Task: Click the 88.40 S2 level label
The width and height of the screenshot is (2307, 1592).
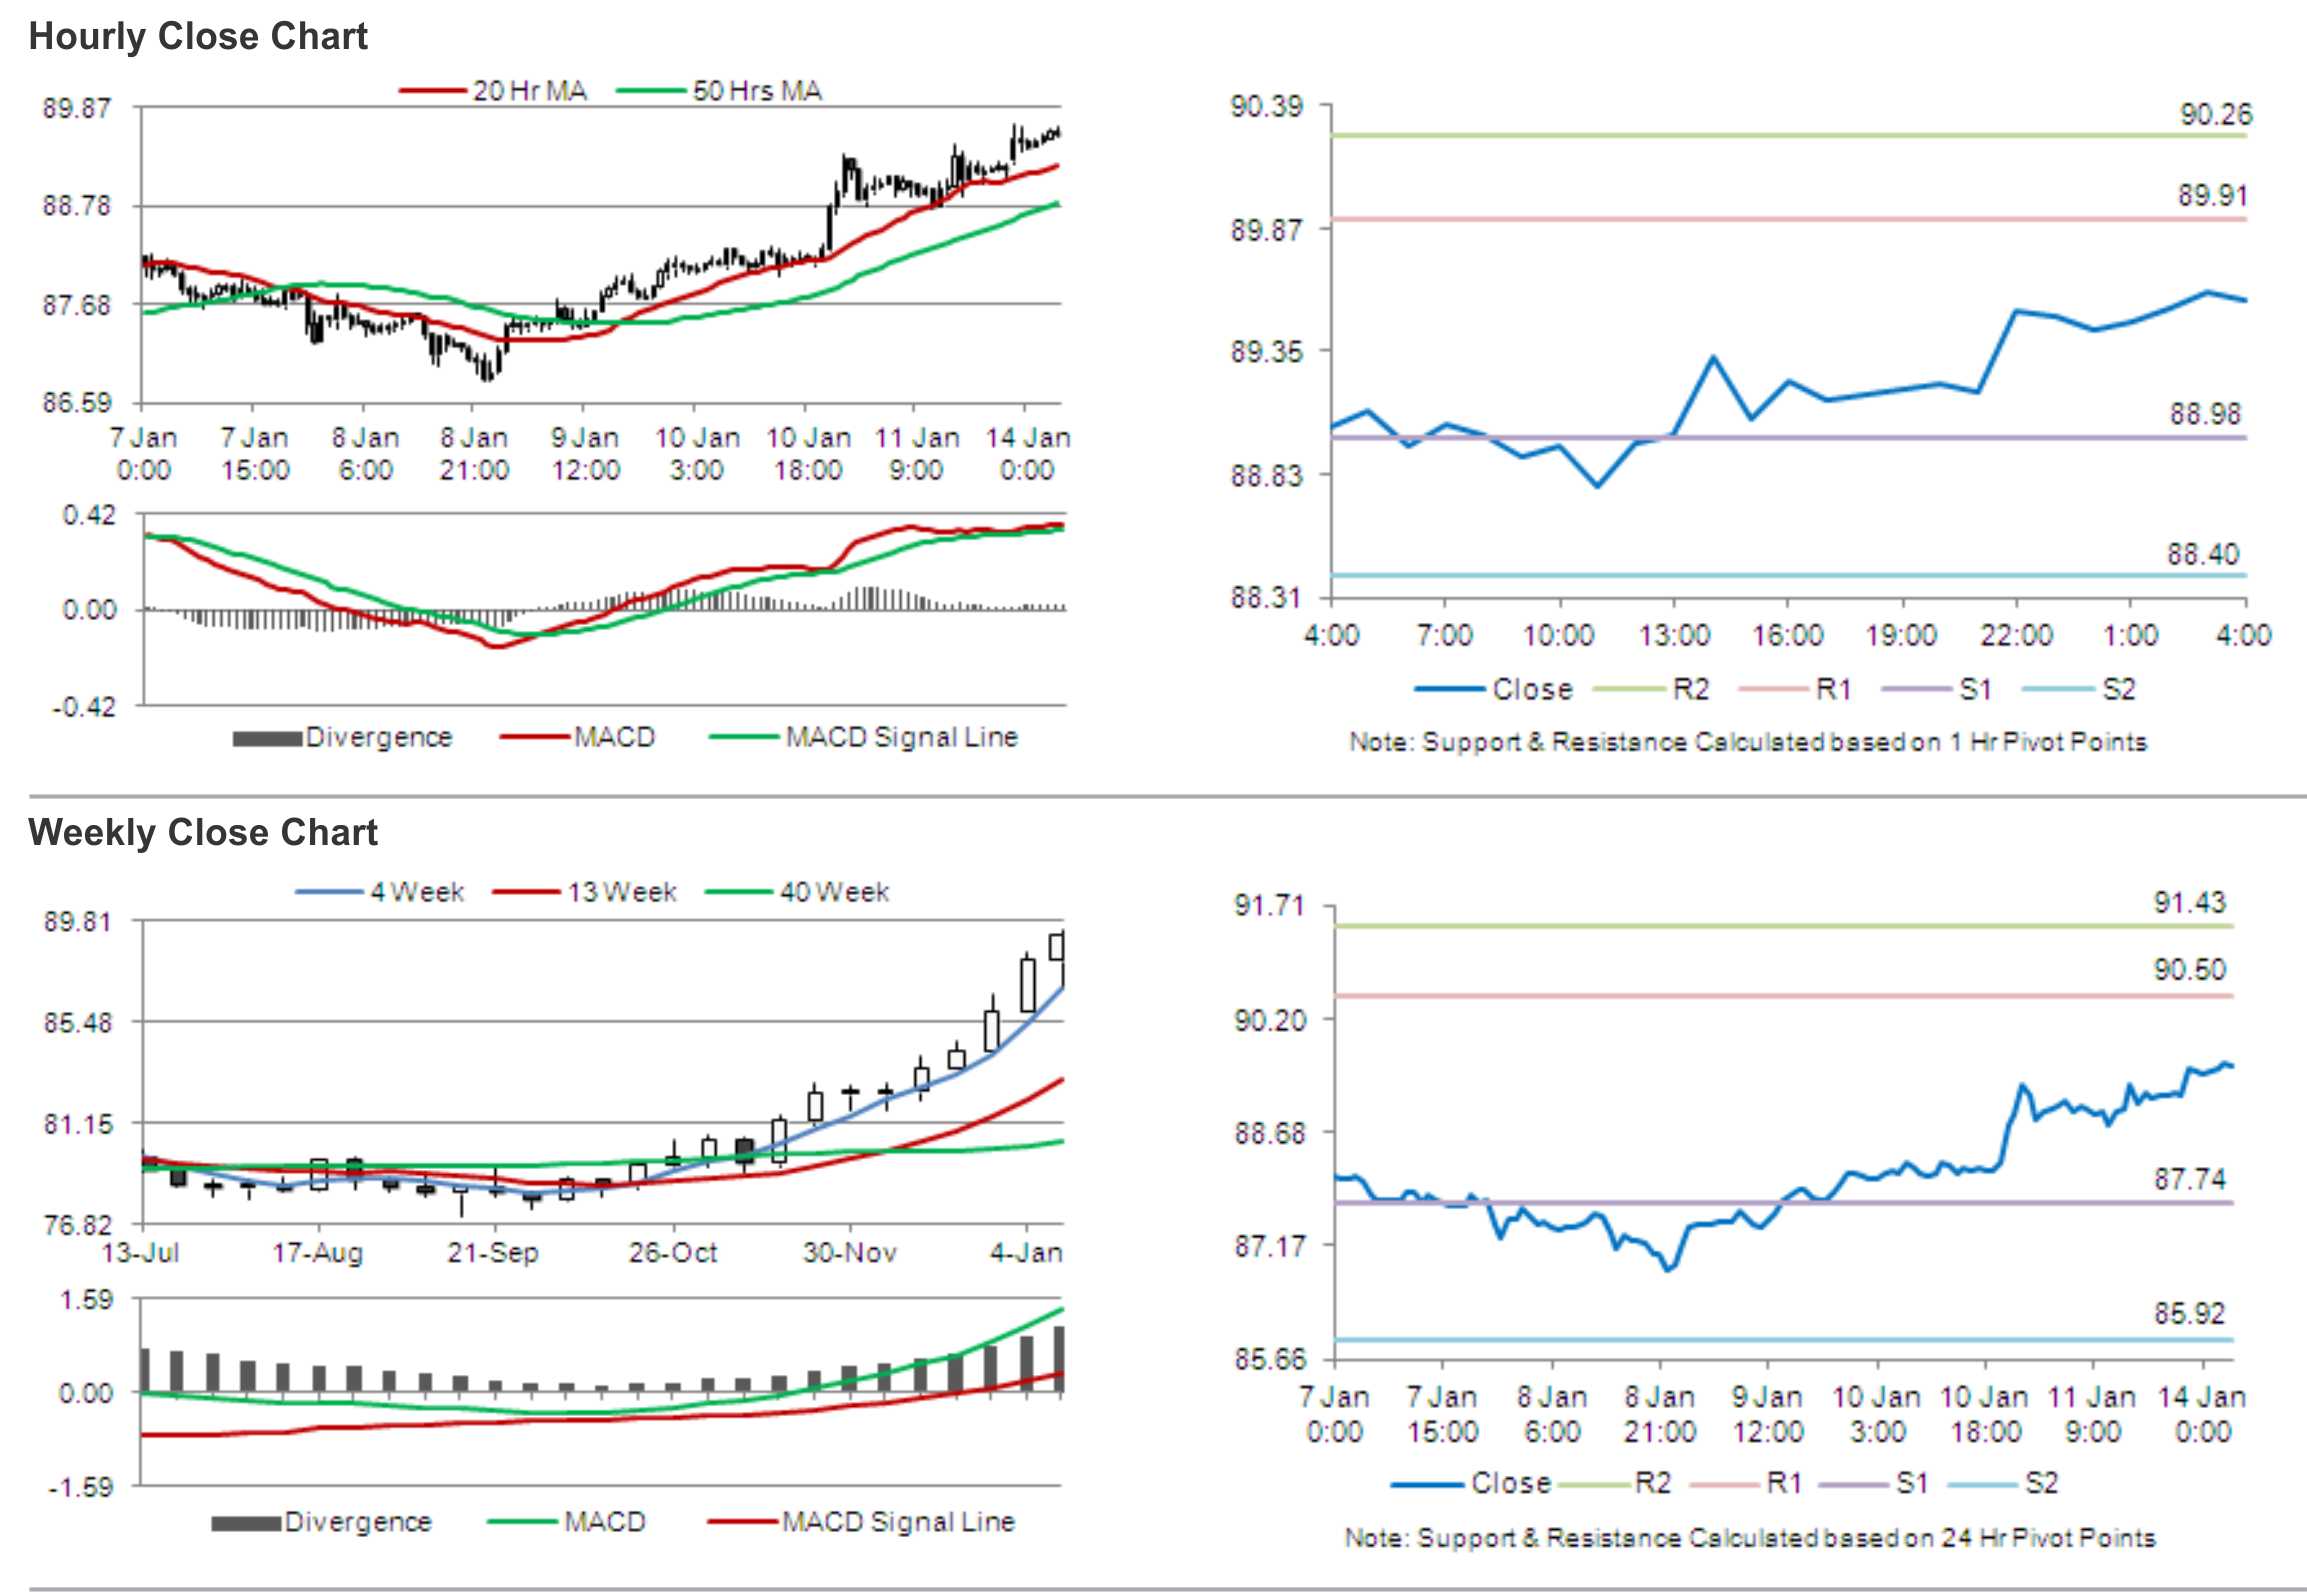Action: (x=2203, y=553)
